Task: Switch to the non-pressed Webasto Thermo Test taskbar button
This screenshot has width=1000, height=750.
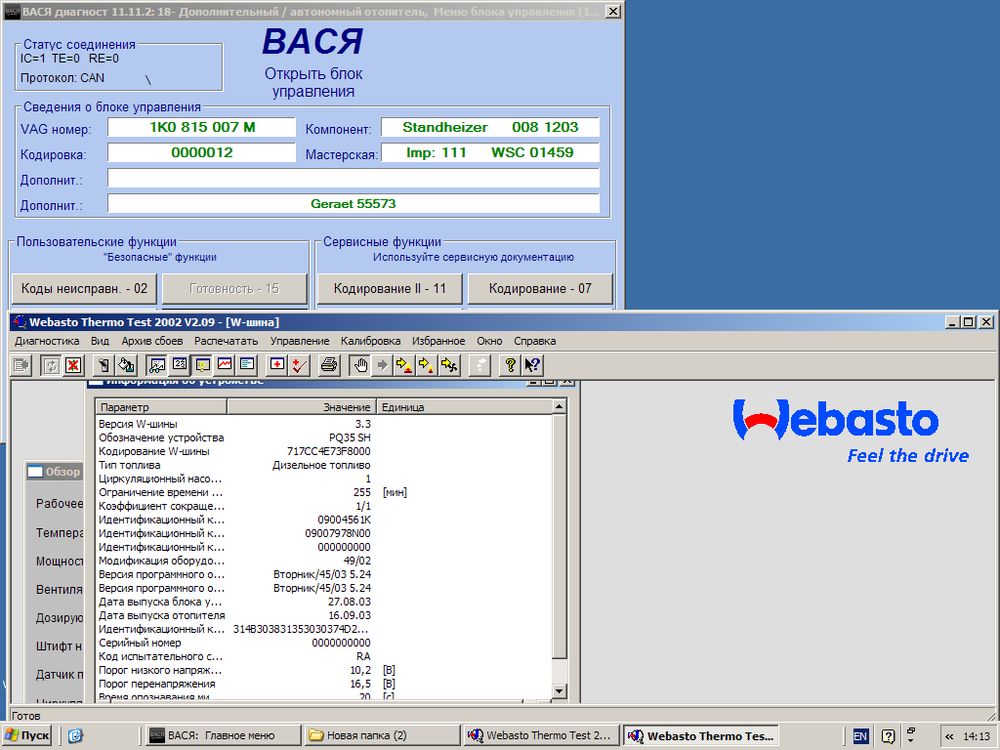Action: pos(541,736)
